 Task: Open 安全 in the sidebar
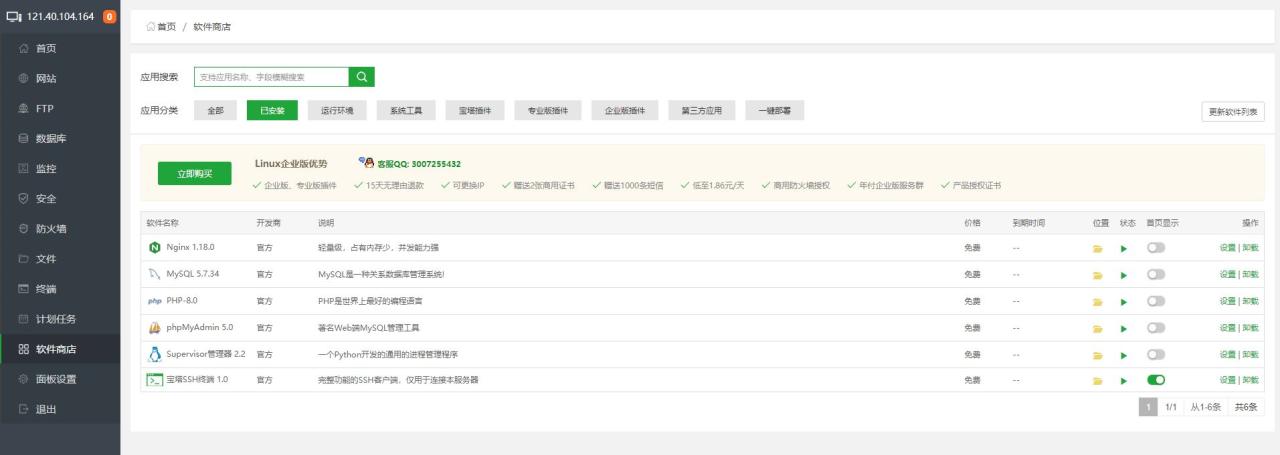(x=60, y=198)
